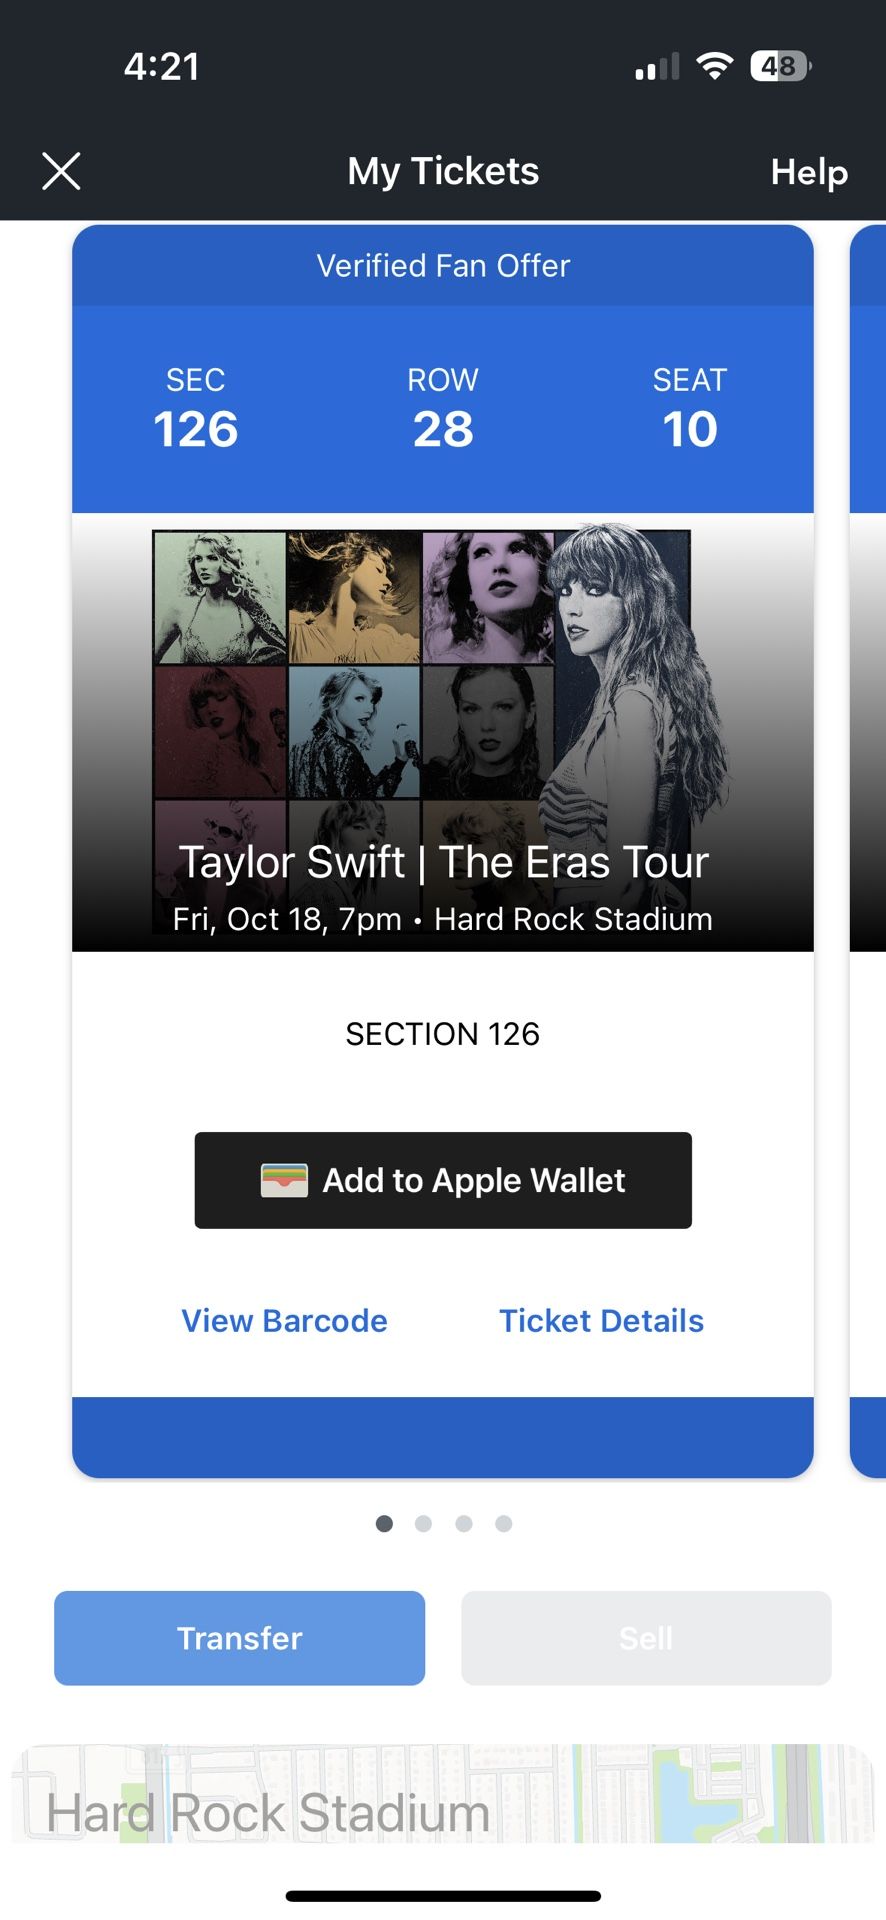Tap Add to Apple Wallet button

(x=443, y=1180)
